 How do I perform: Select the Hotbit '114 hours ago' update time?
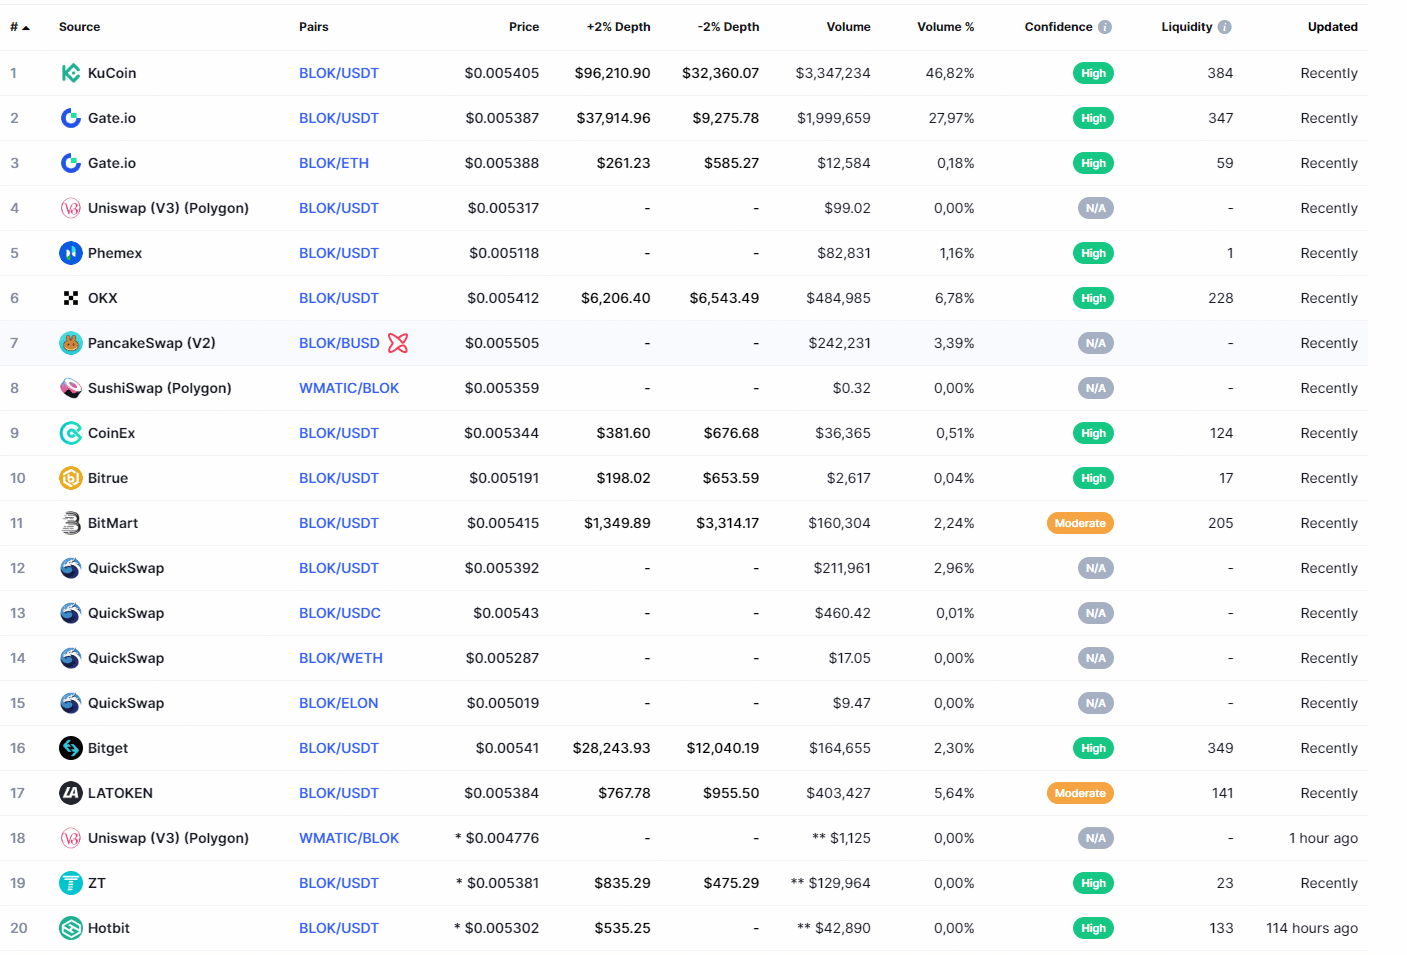[x=1311, y=928]
